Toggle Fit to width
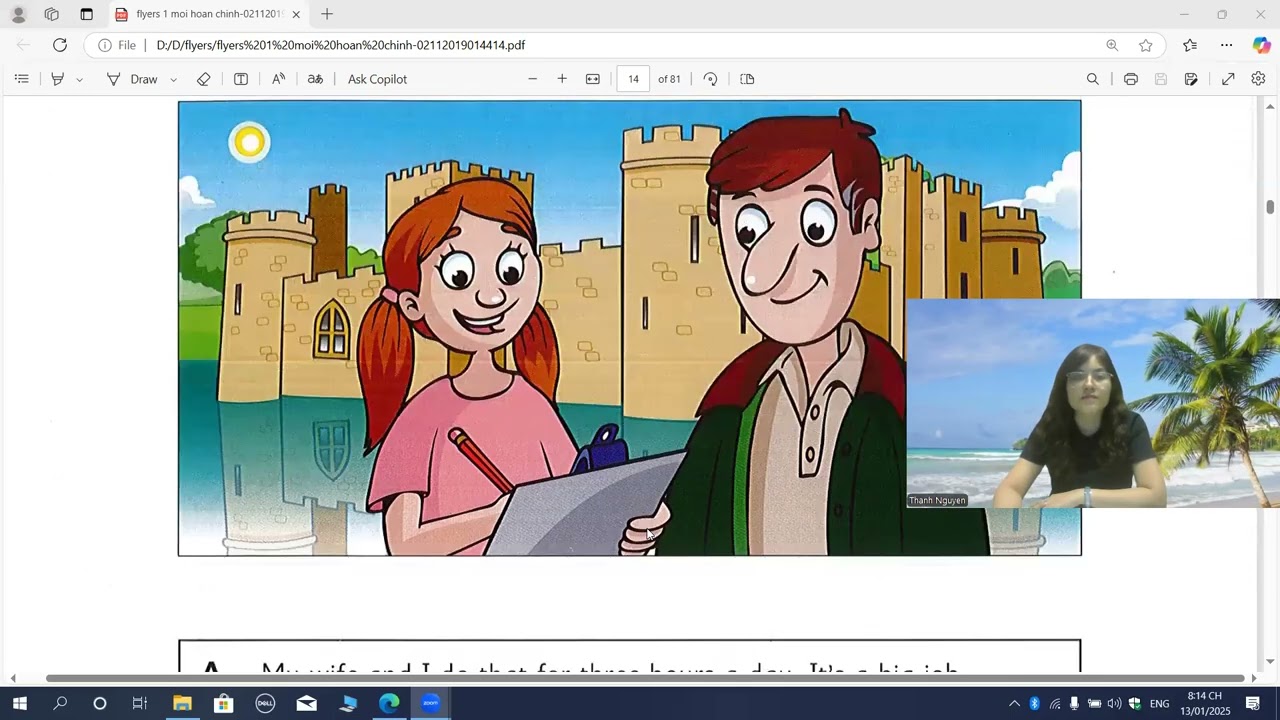1280x720 pixels. click(x=593, y=79)
